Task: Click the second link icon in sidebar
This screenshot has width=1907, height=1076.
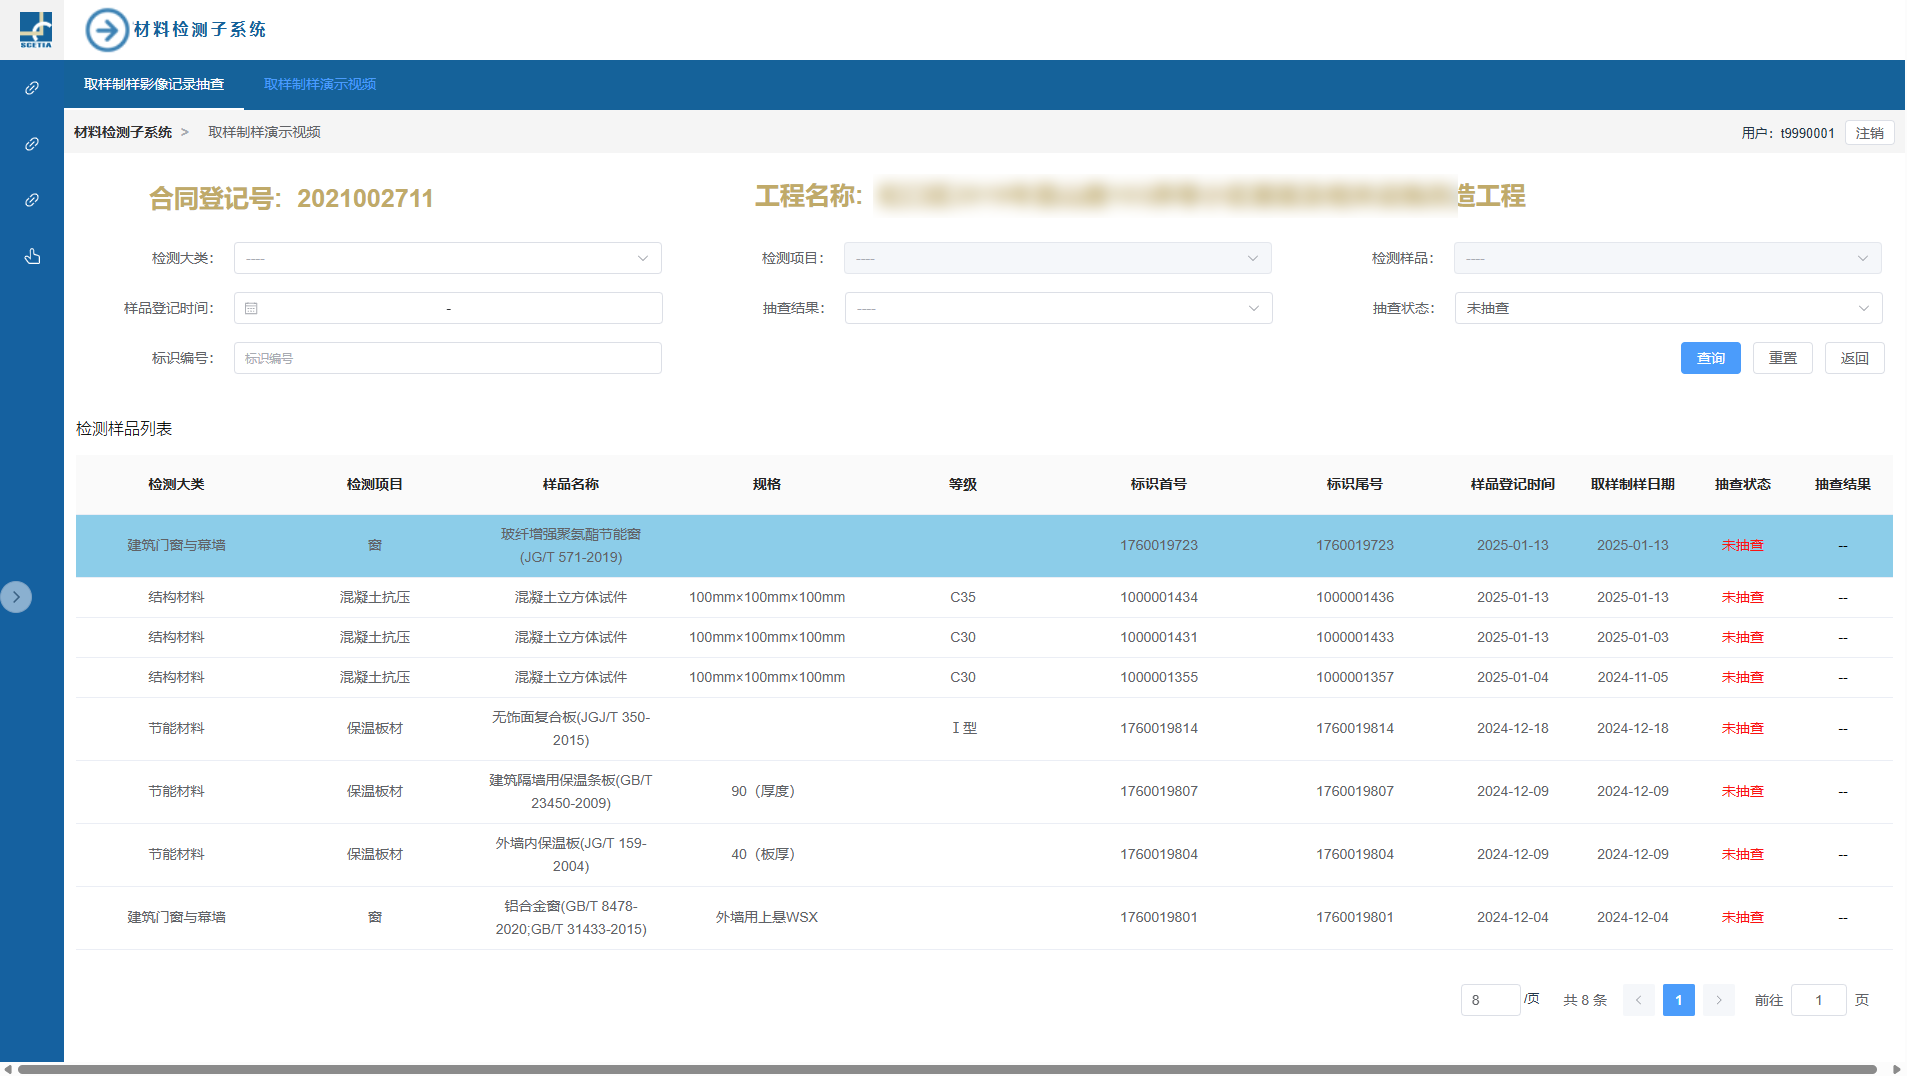Action: point(32,144)
